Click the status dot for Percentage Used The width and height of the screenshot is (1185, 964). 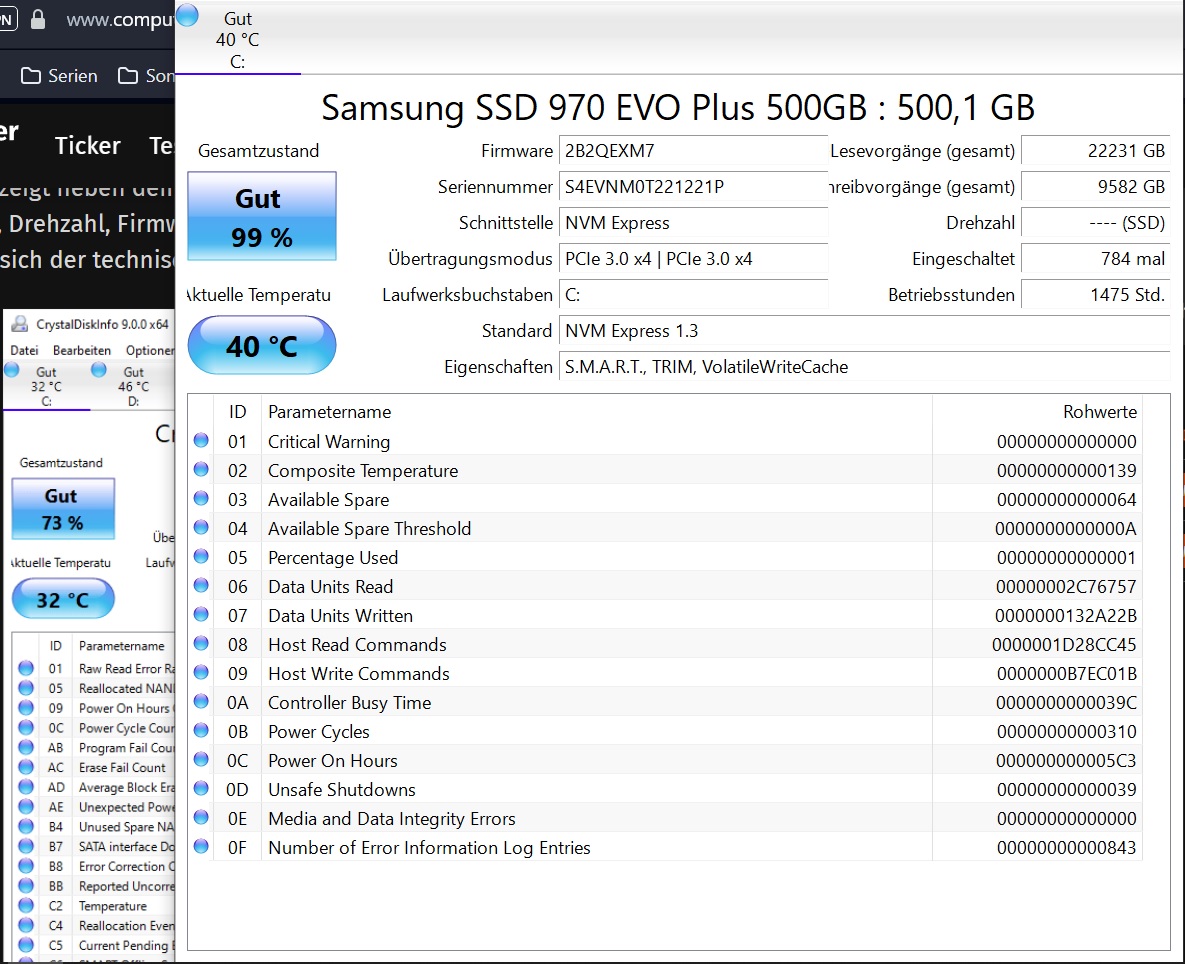point(201,557)
